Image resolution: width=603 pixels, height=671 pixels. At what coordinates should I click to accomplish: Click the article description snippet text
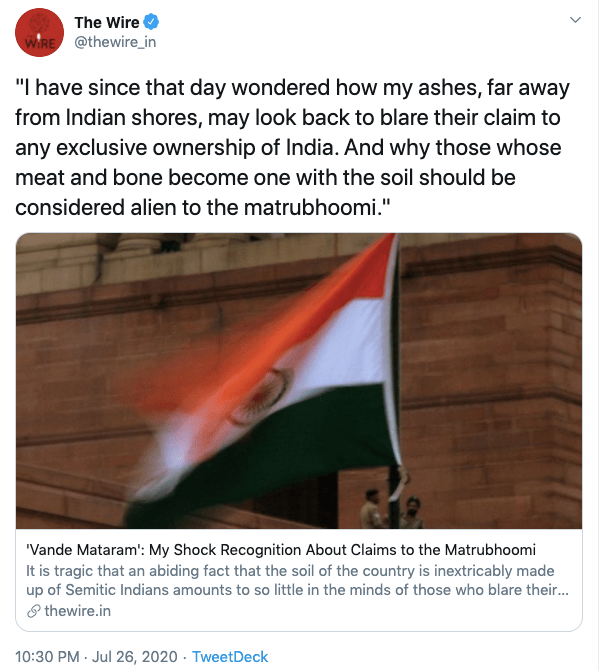pos(299,580)
